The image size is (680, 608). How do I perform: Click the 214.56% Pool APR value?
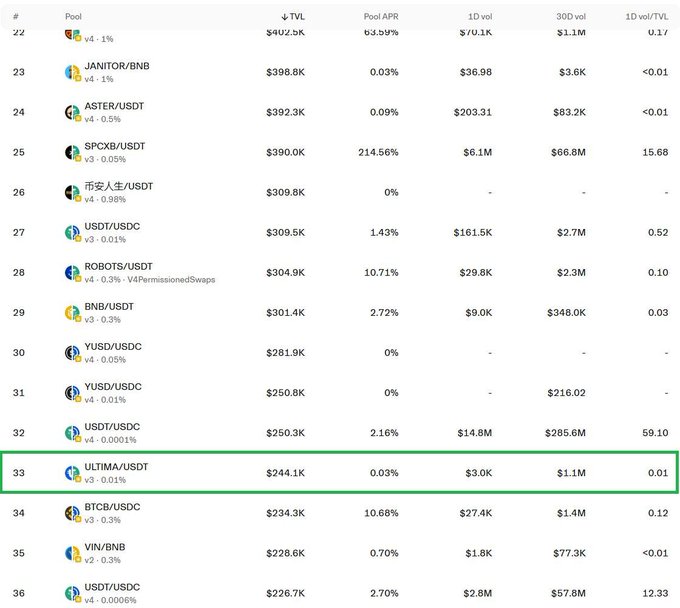pos(378,152)
